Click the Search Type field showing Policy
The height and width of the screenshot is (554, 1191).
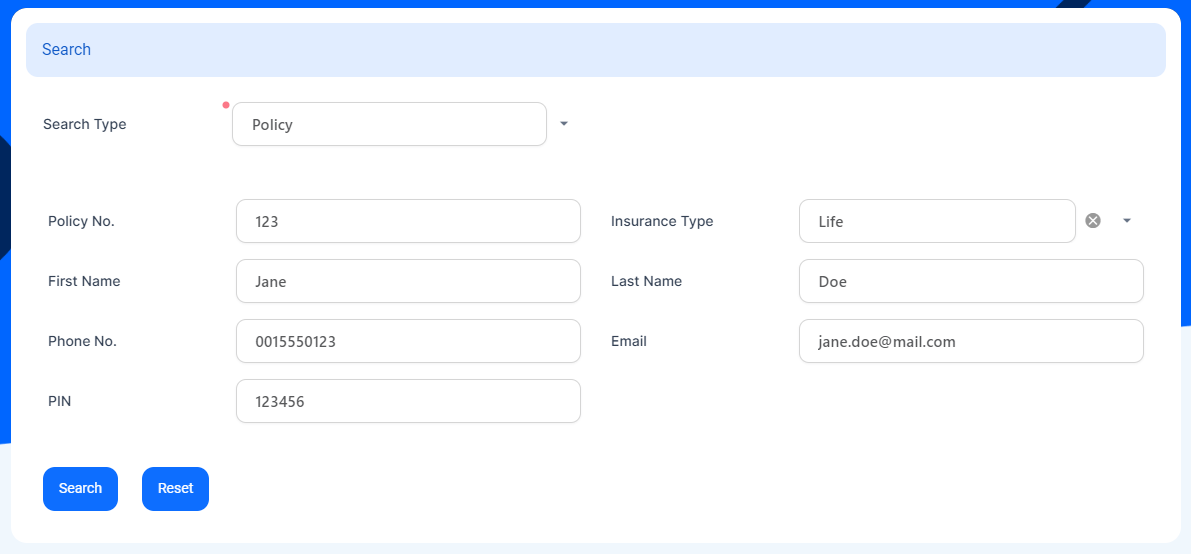(389, 125)
